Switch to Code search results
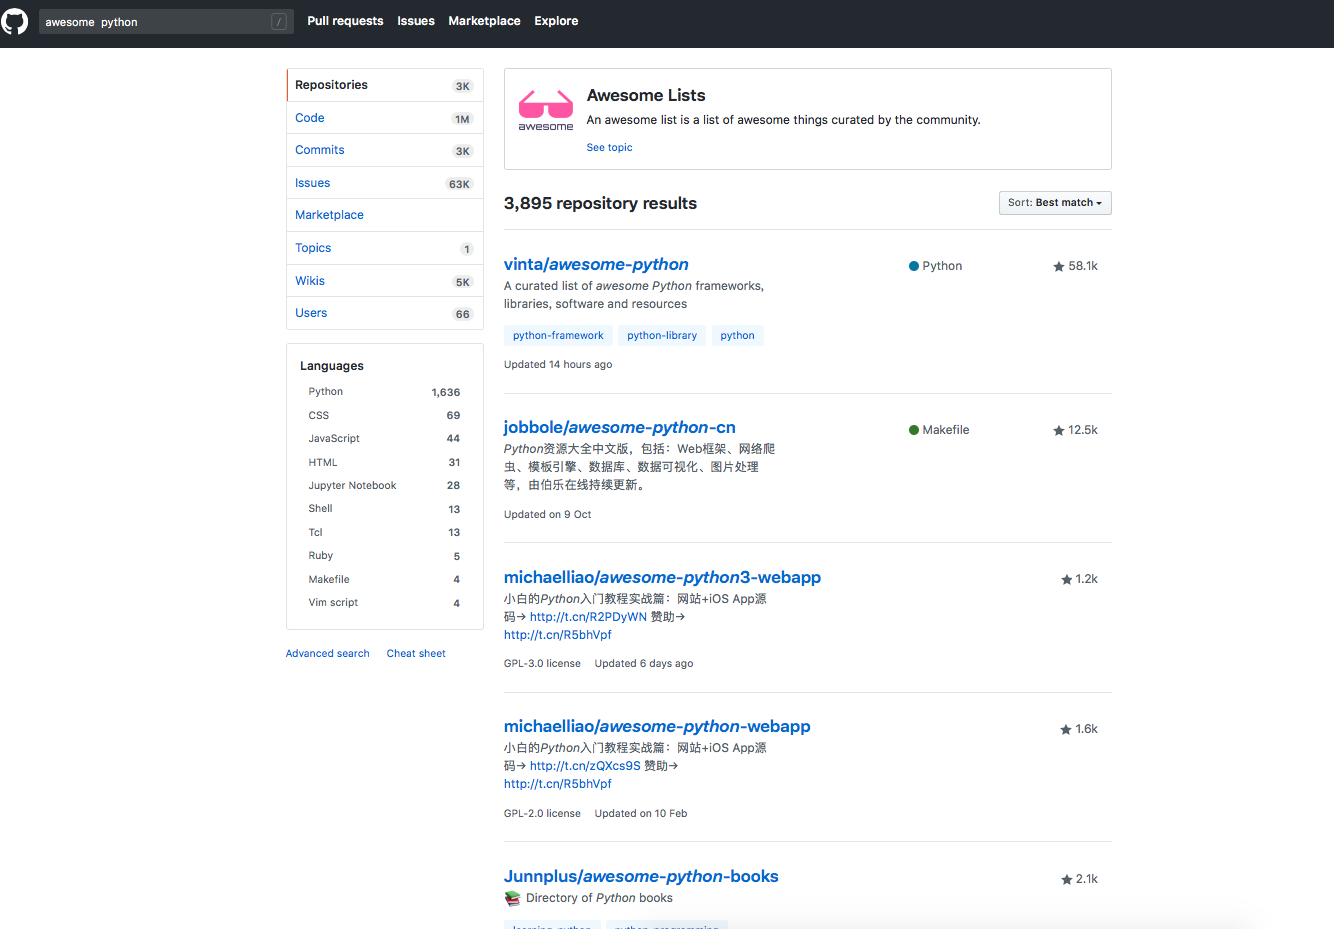The width and height of the screenshot is (1334, 929). pyautogui.click(x=385, y=118)
